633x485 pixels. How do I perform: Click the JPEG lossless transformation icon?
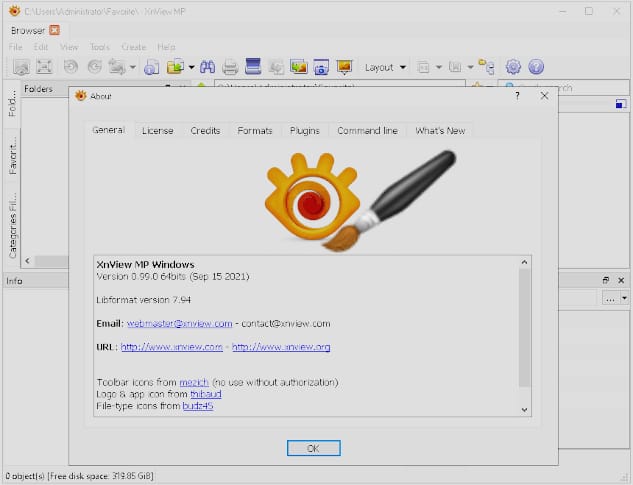(117, 67)
